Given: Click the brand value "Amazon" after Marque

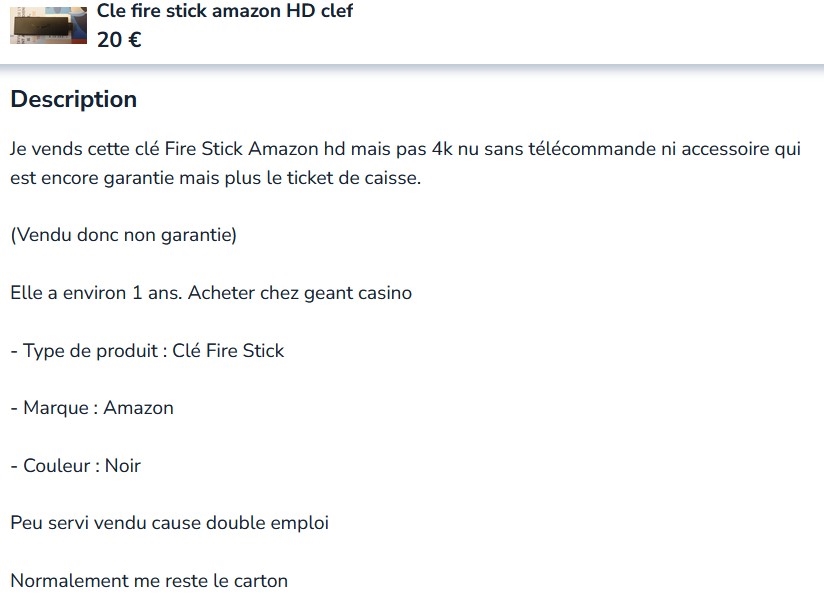Looking at the screenshot, I should (x=138, y=408).
